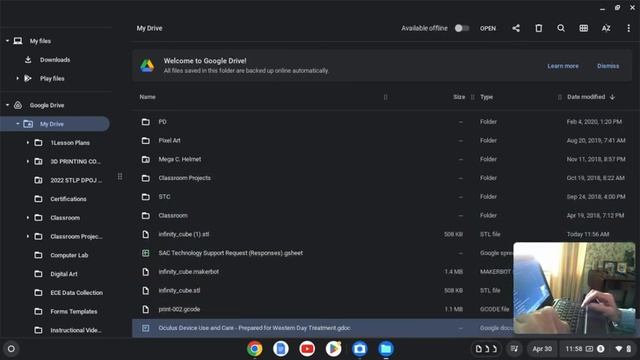640x360 pixels.
Task: Collapse the My files tree section
Action: coord(7,41)
